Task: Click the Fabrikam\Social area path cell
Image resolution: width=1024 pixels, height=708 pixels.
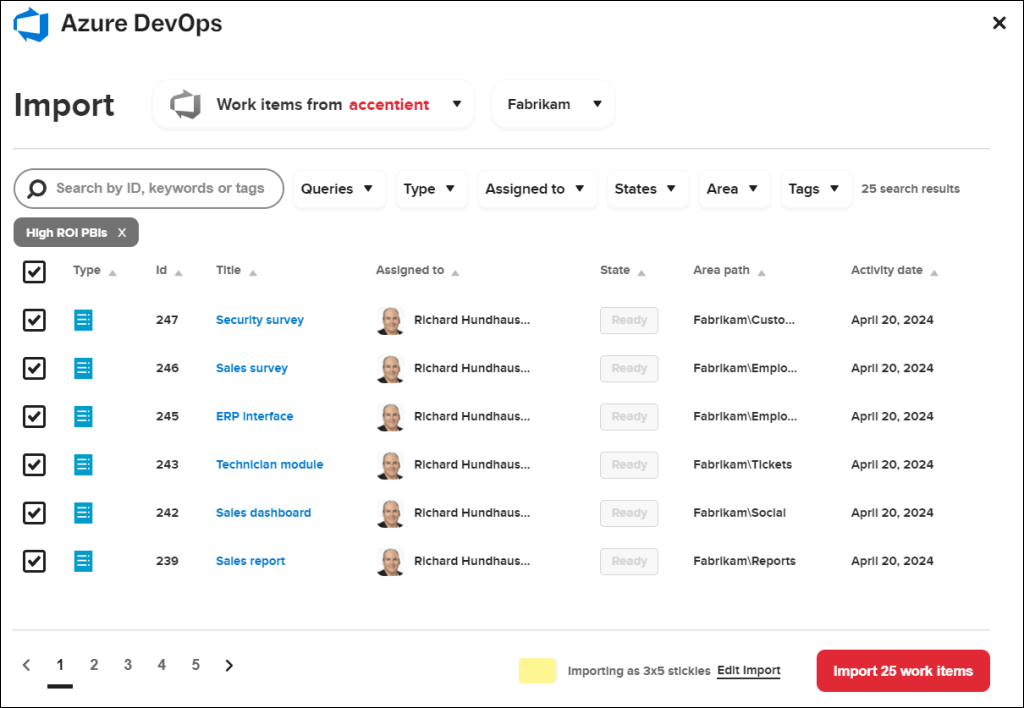Action: point(740,513)
